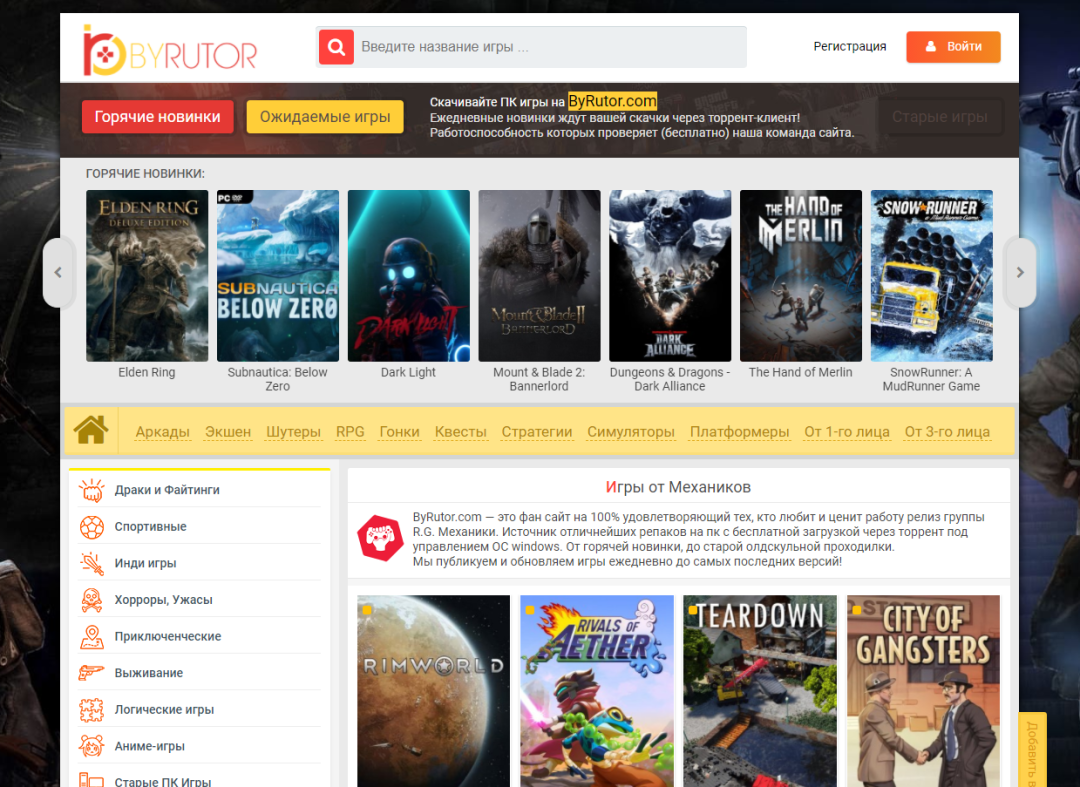
Task: Go to previous games in the carousel
Action: (x=59, y=273)
